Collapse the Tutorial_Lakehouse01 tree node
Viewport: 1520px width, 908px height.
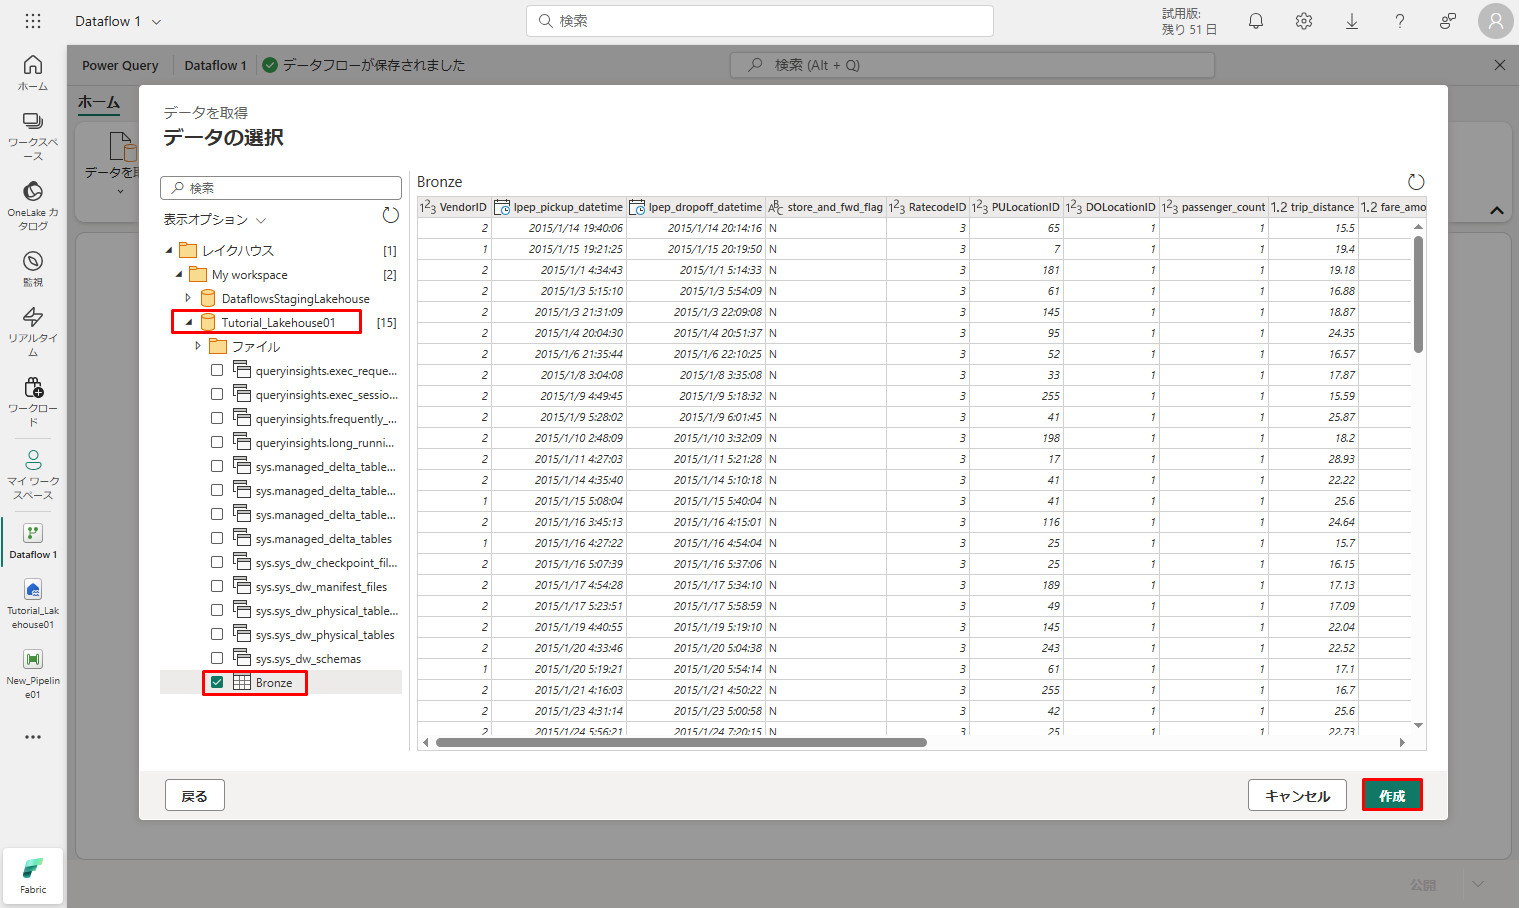[x=188, y=322]
